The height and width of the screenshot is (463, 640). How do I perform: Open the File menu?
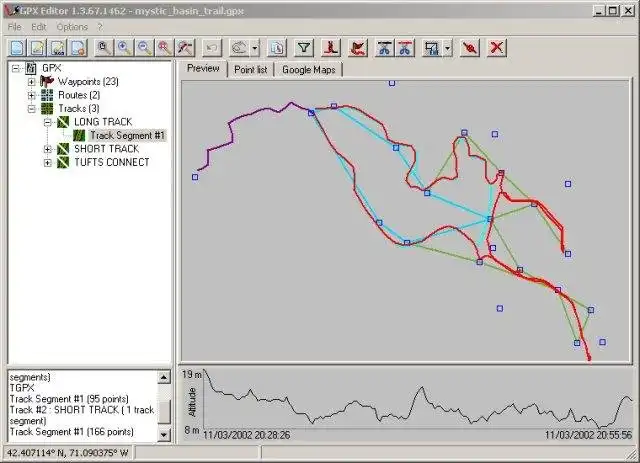coord(14,27)
